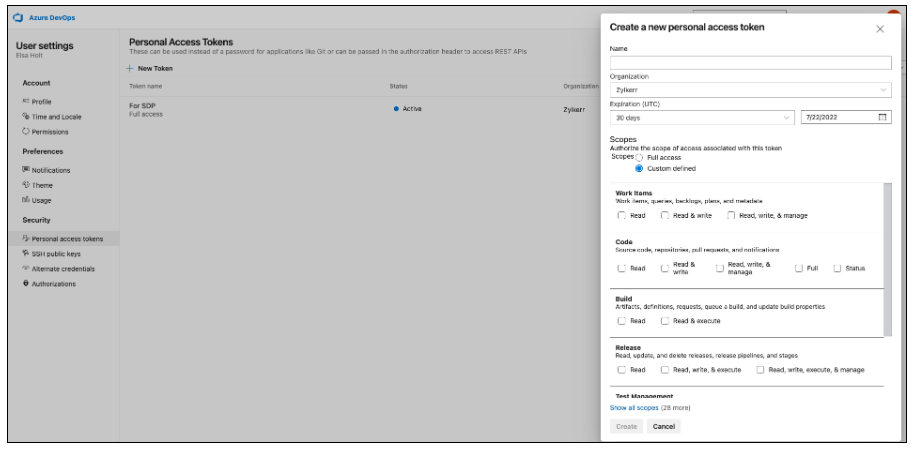Click the Usage icon
The width and height of the screenshot is (917, 452).
26,200
